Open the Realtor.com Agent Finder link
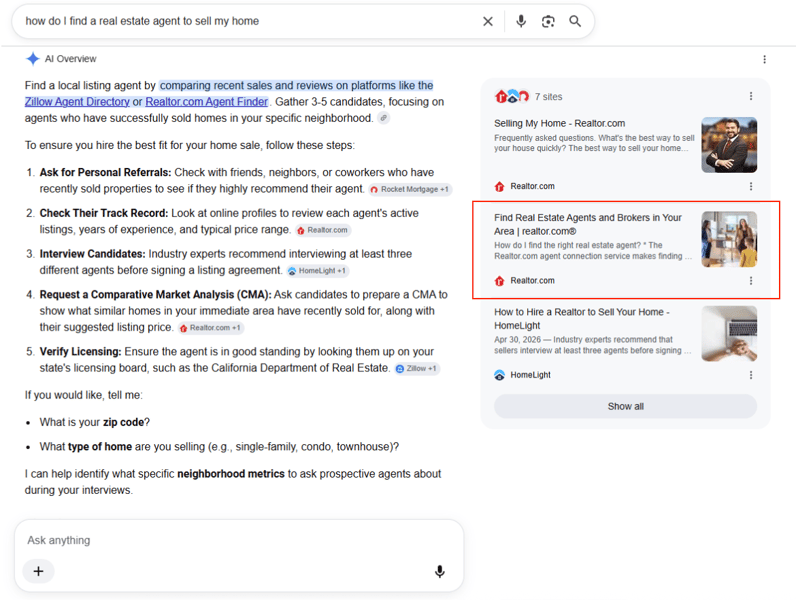The image size is (796, 600). click(x=207, y=102)
